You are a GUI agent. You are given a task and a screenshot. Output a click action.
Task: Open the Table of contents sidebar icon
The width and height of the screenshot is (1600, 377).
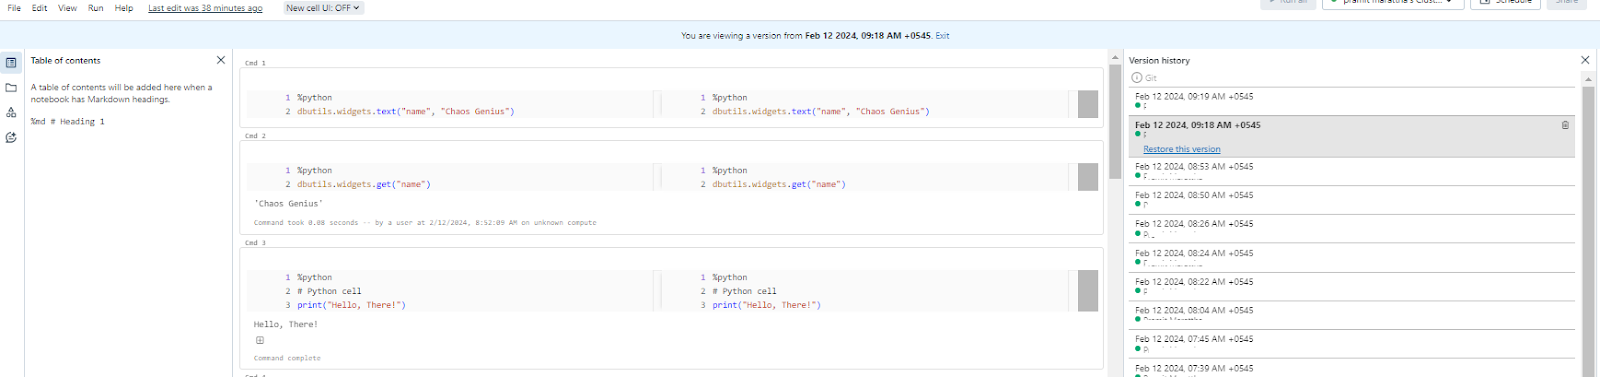(11, 62)
